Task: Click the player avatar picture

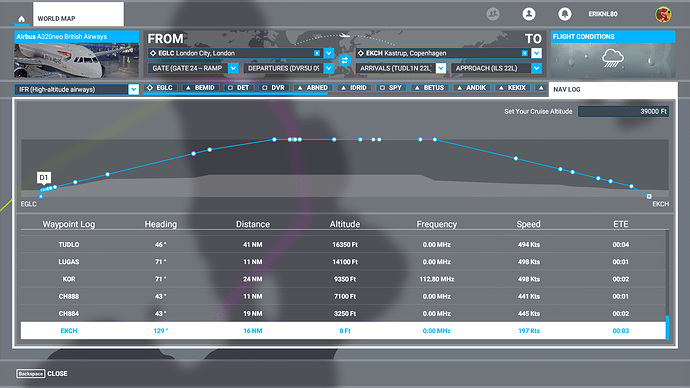Action: 663,14
